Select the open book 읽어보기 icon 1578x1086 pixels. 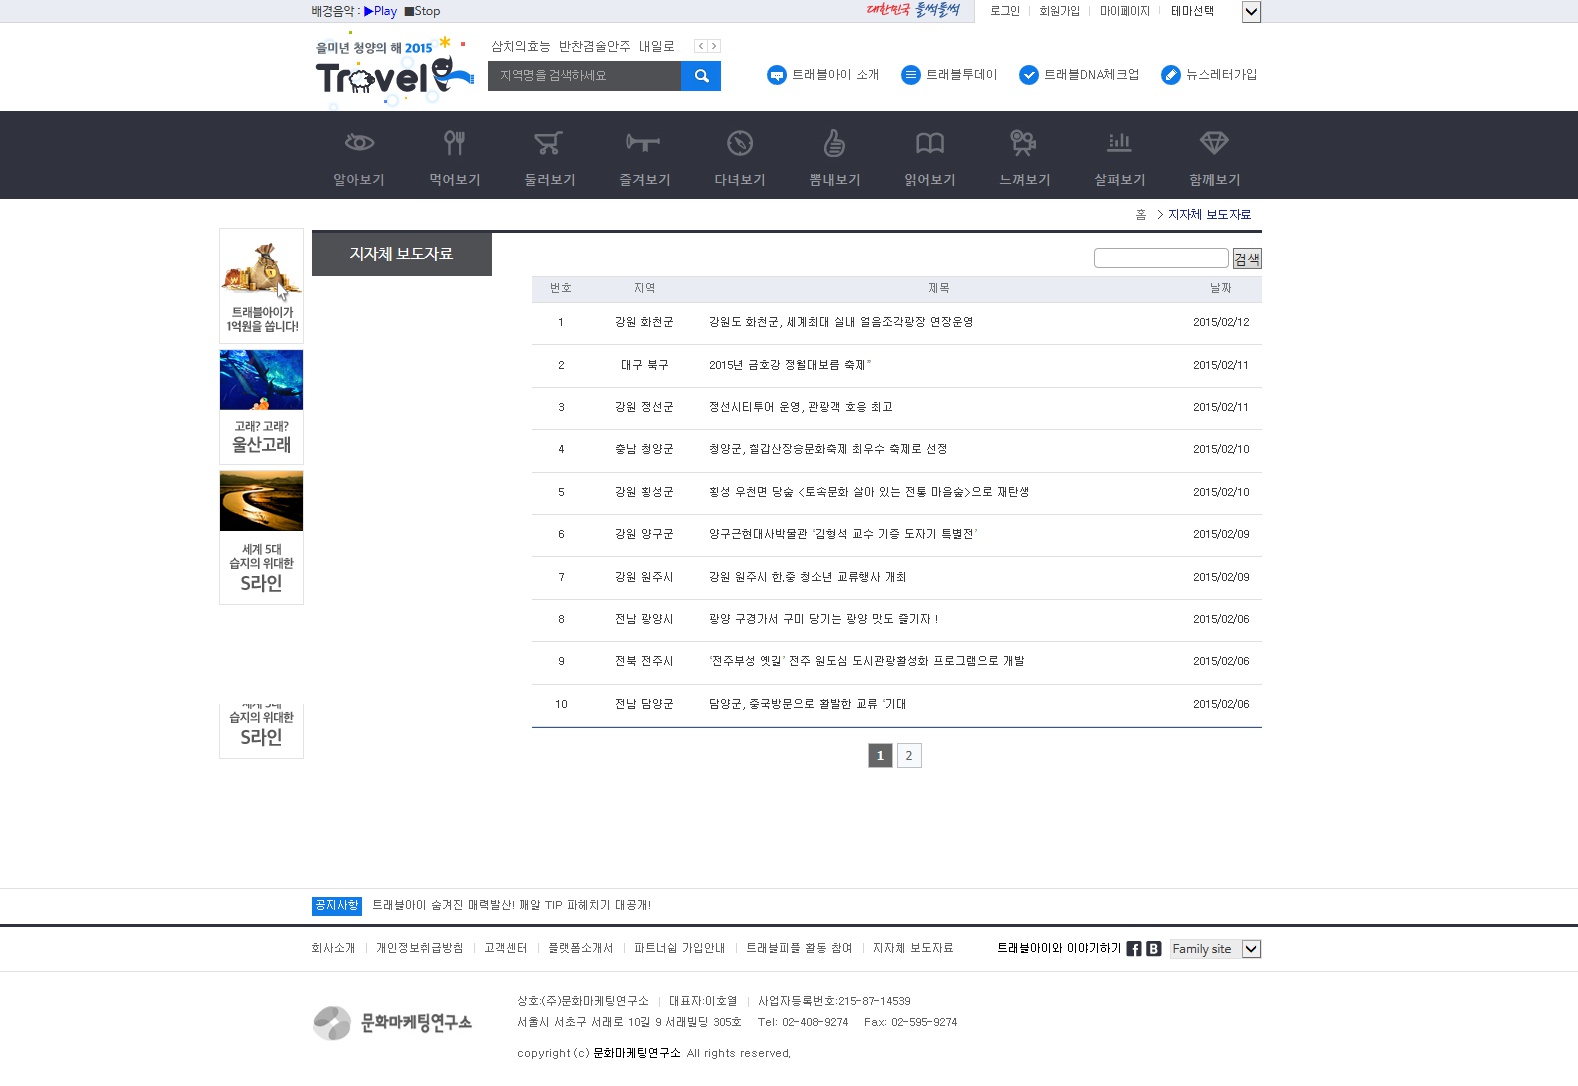pyautogui.click(x=930, y=143)
